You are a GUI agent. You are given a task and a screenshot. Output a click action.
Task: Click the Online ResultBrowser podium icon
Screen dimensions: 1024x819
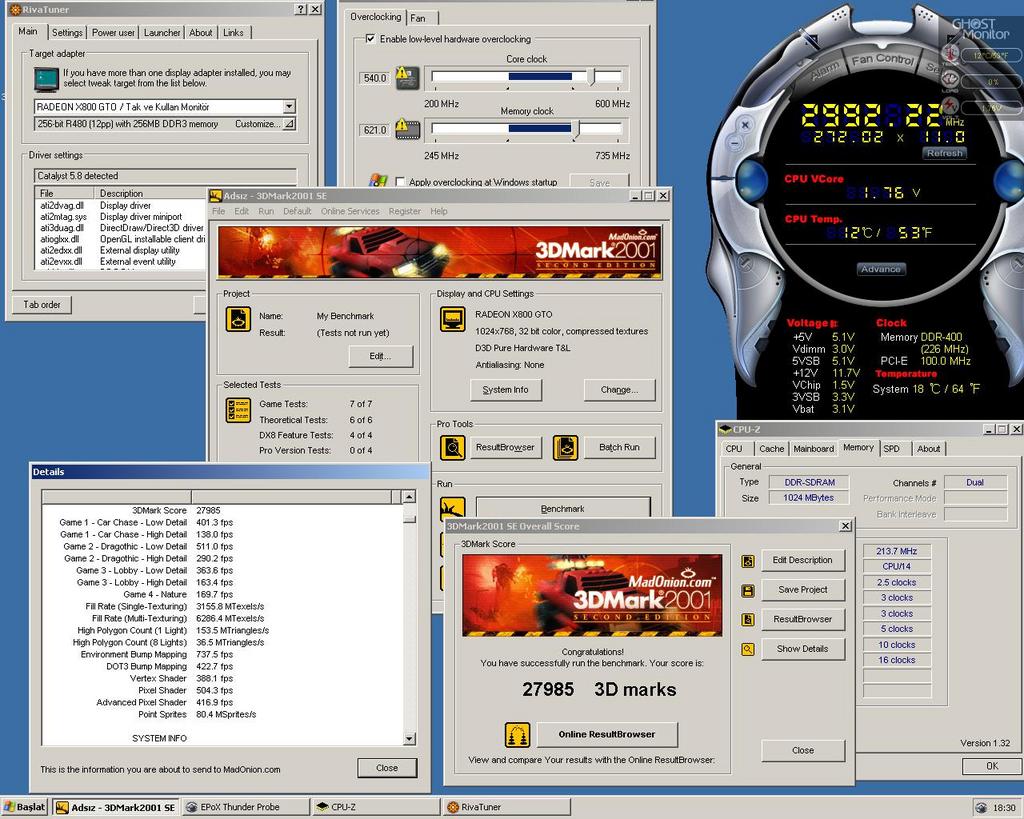517,735
